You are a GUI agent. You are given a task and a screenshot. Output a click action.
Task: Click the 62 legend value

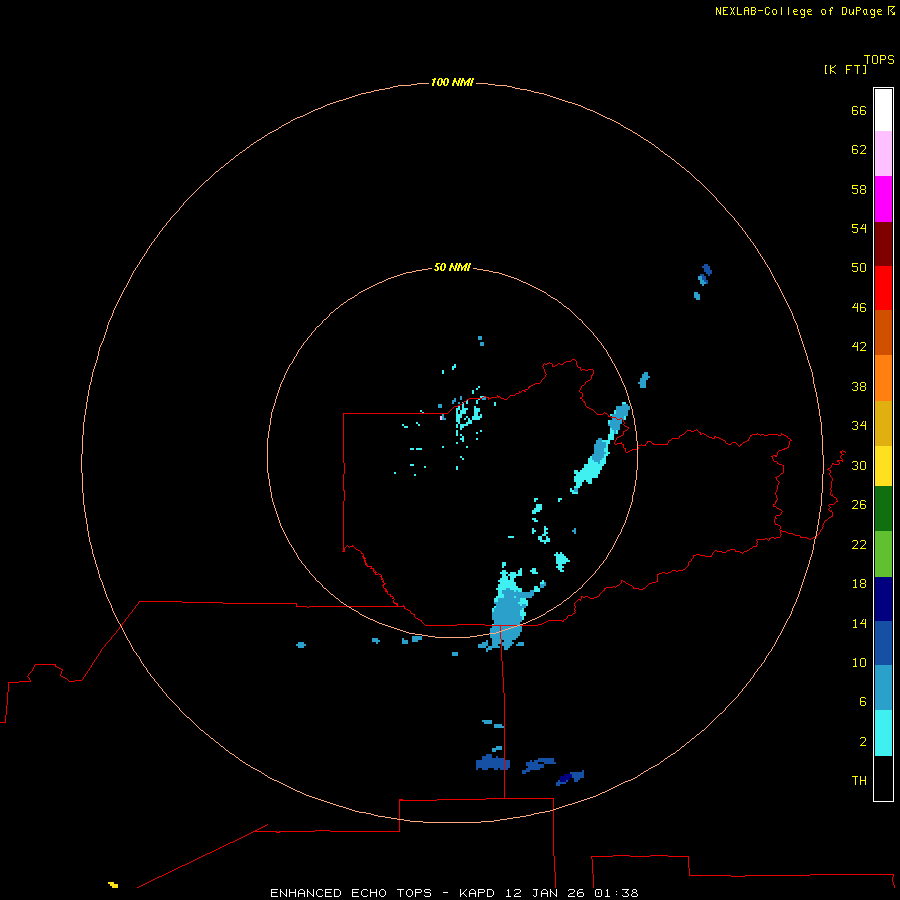859,150
